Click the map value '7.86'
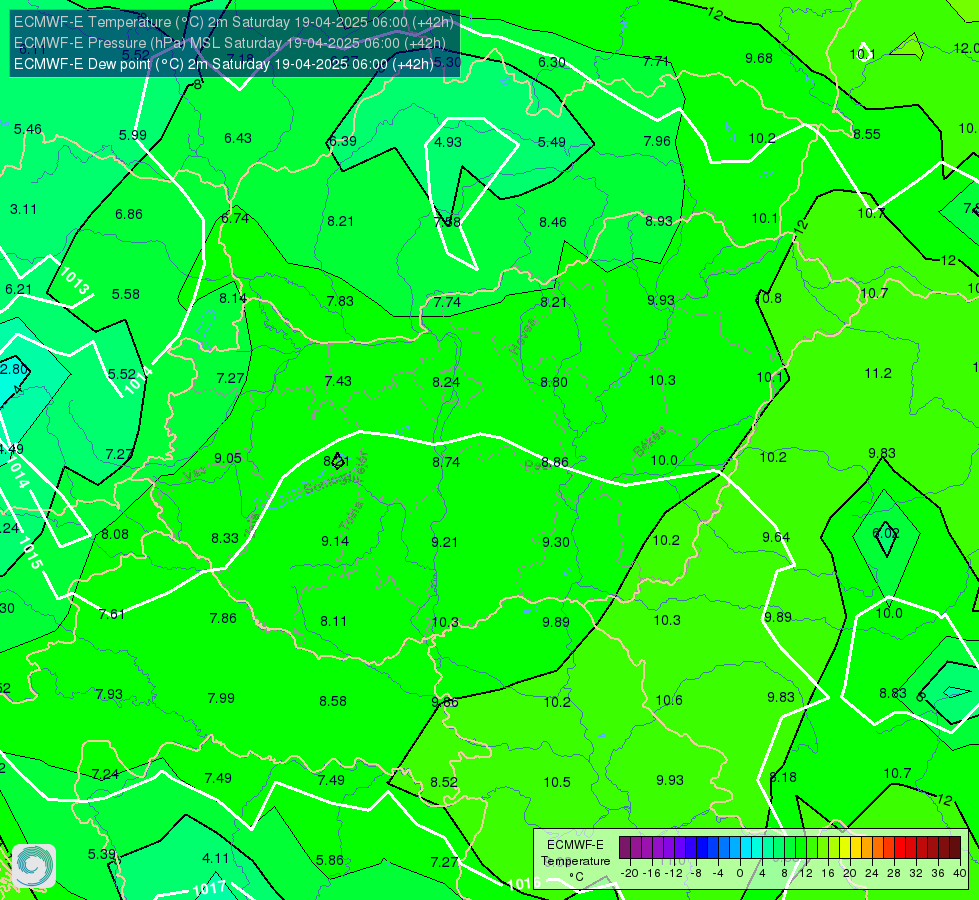 pos(223,618)
